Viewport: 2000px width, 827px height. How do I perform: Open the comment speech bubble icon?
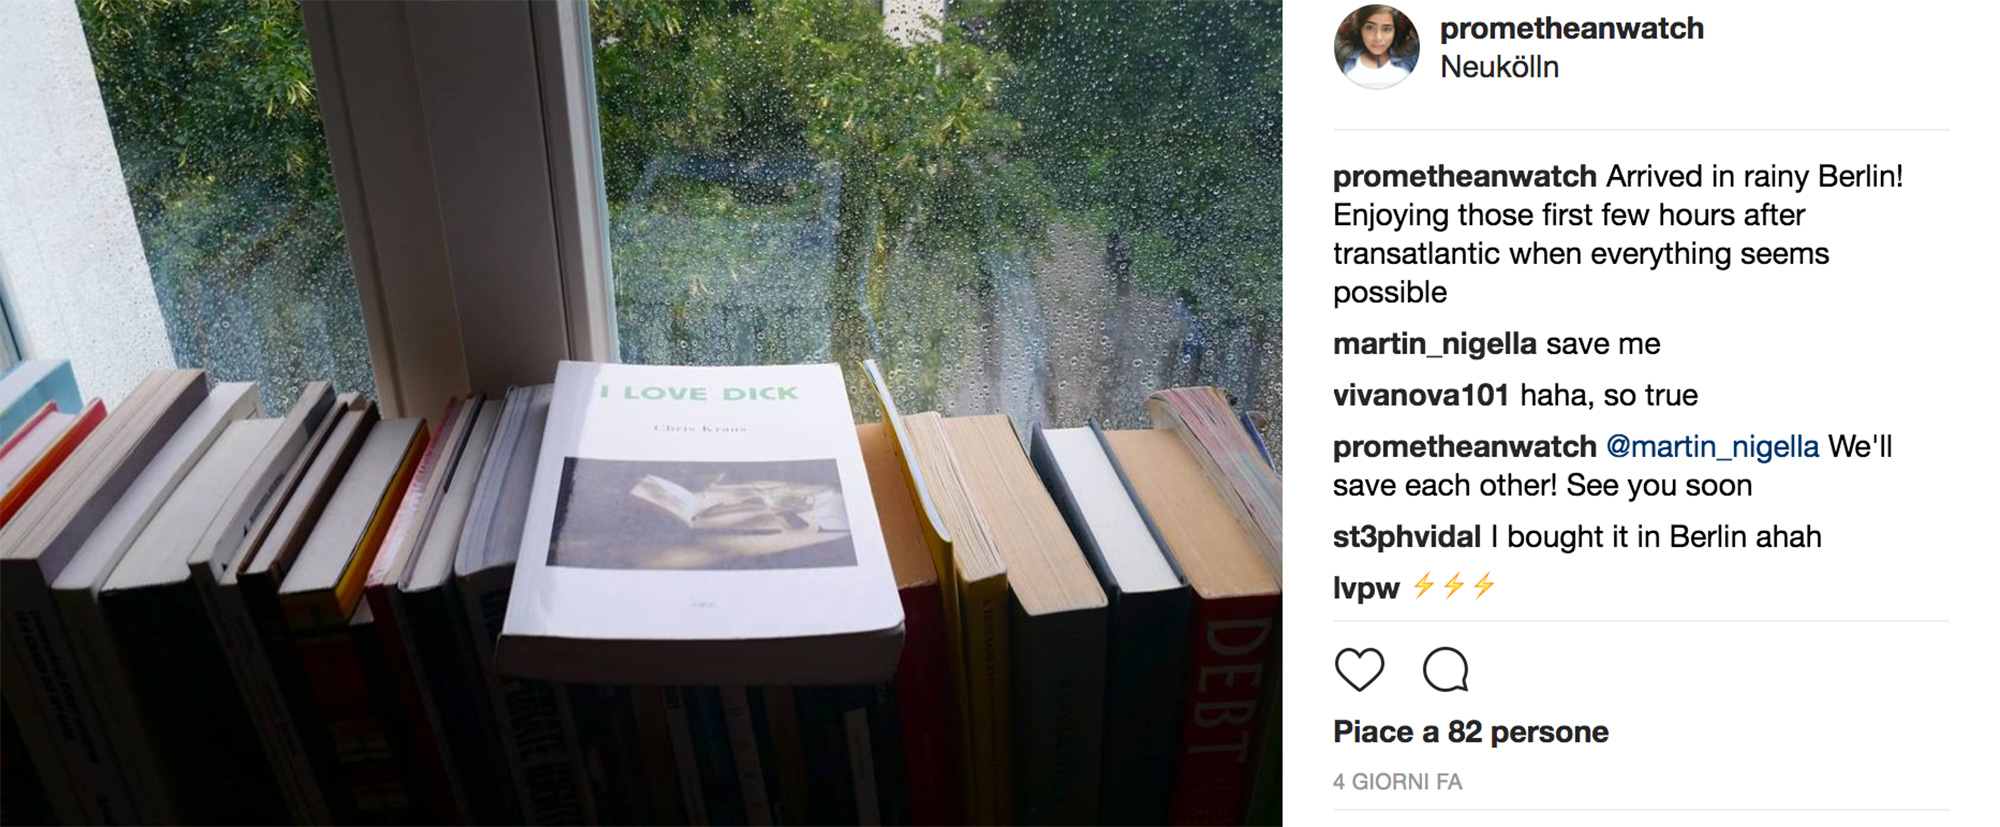point(1445,669)
